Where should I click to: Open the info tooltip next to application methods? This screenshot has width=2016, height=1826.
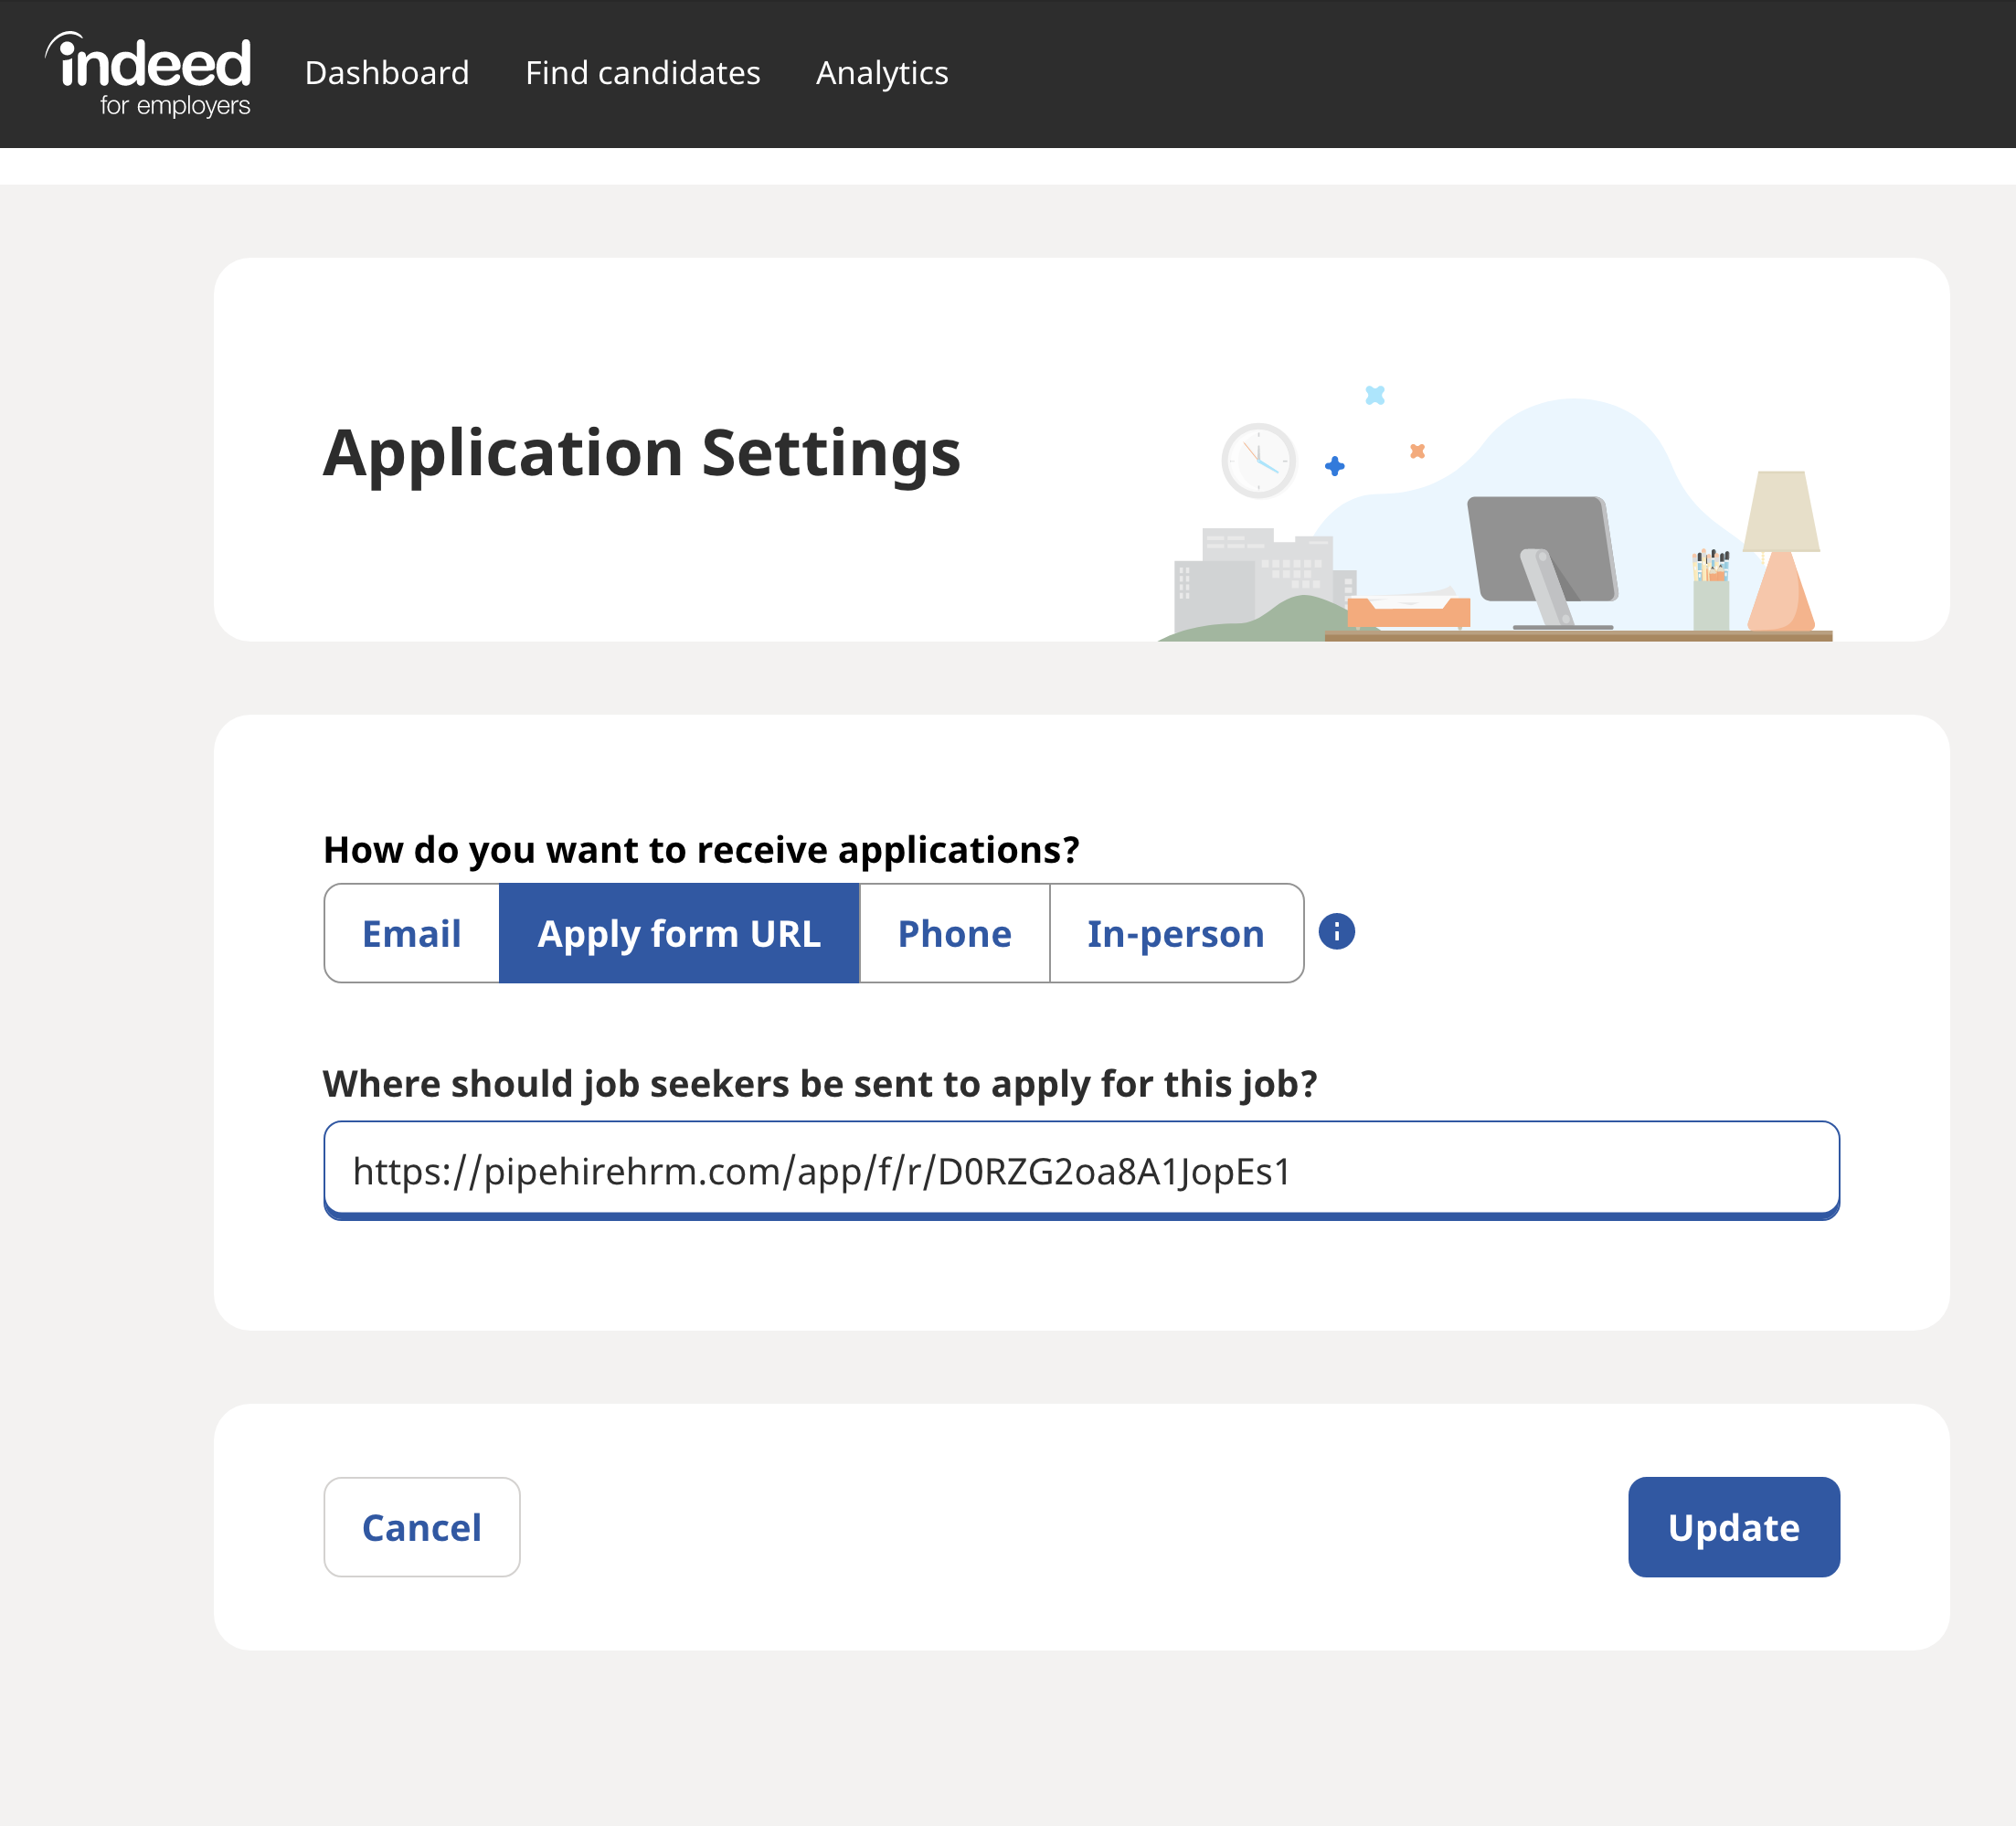pos(1338,932)
